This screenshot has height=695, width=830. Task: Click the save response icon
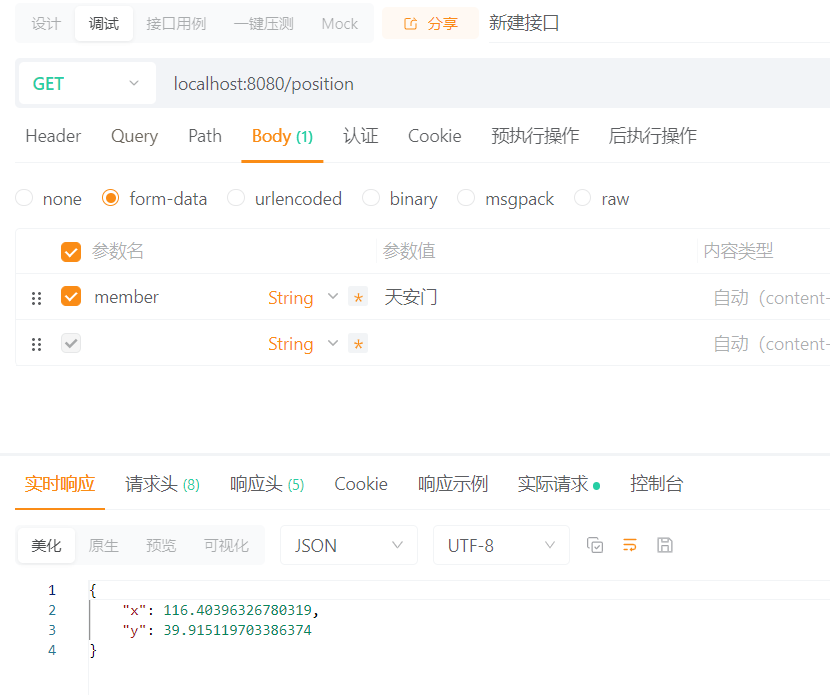[665, 545]
